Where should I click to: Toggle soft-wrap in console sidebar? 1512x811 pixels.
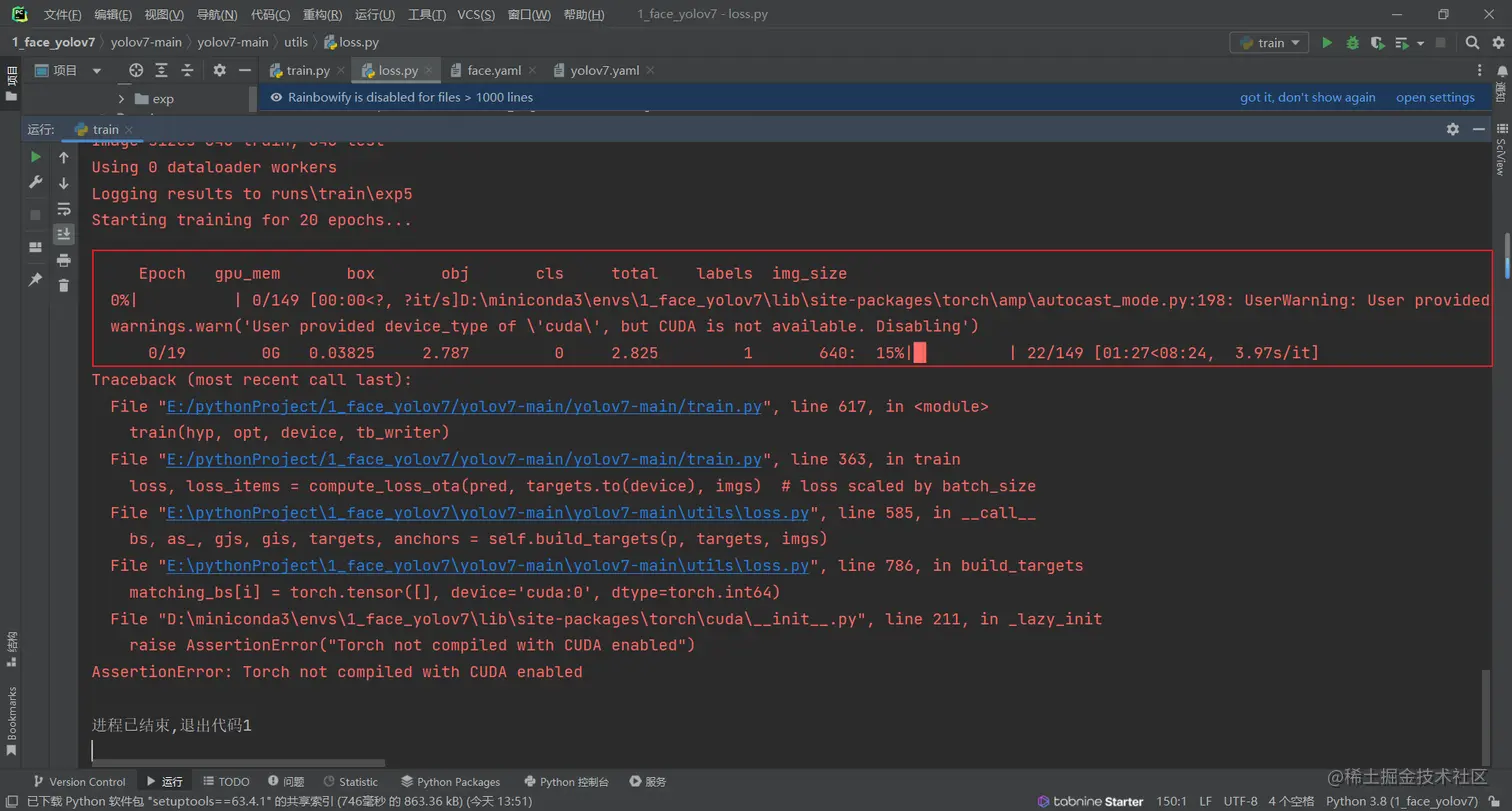tap(64, 209)
